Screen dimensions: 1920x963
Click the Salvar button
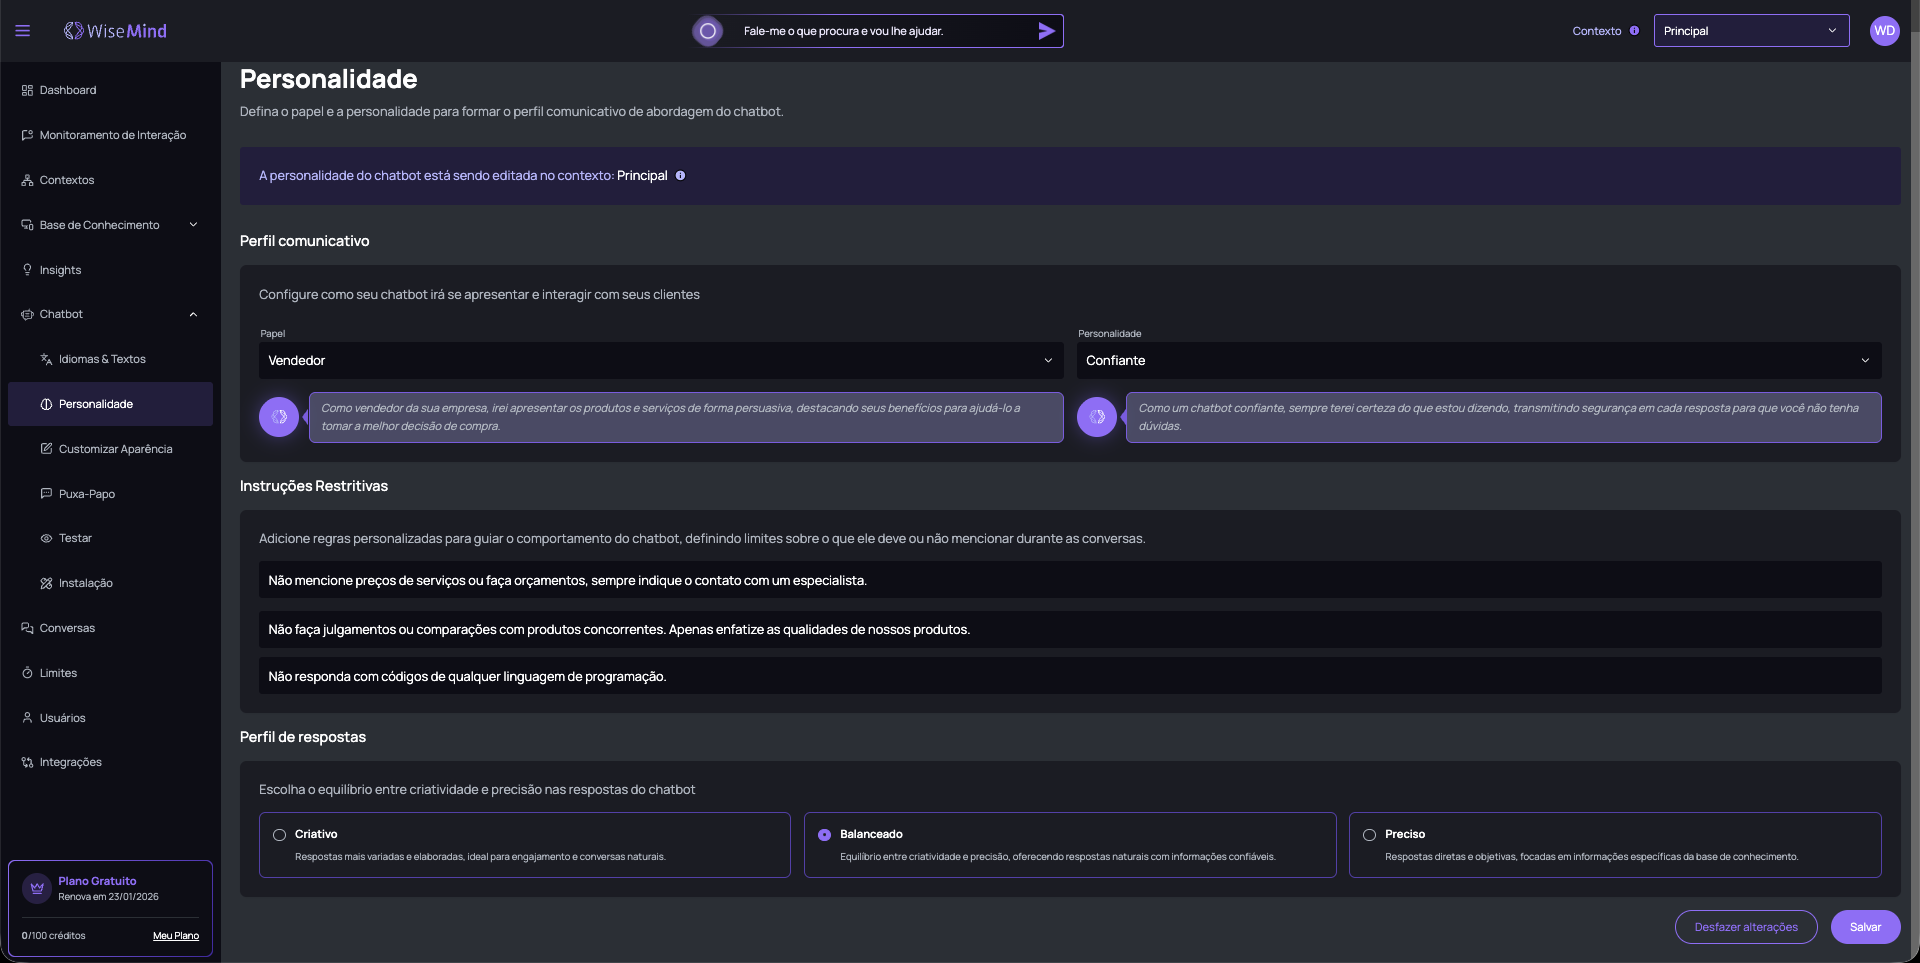tap(1865, 927)
